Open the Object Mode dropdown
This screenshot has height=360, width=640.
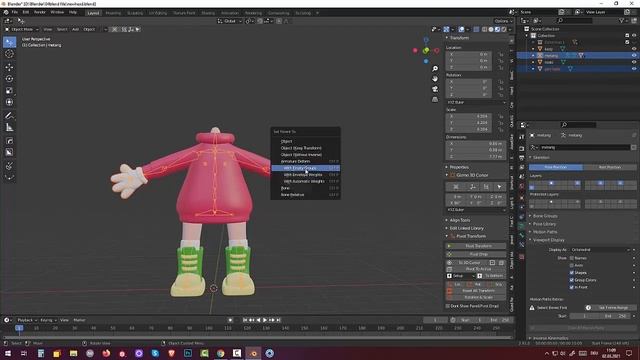[22, 29]
